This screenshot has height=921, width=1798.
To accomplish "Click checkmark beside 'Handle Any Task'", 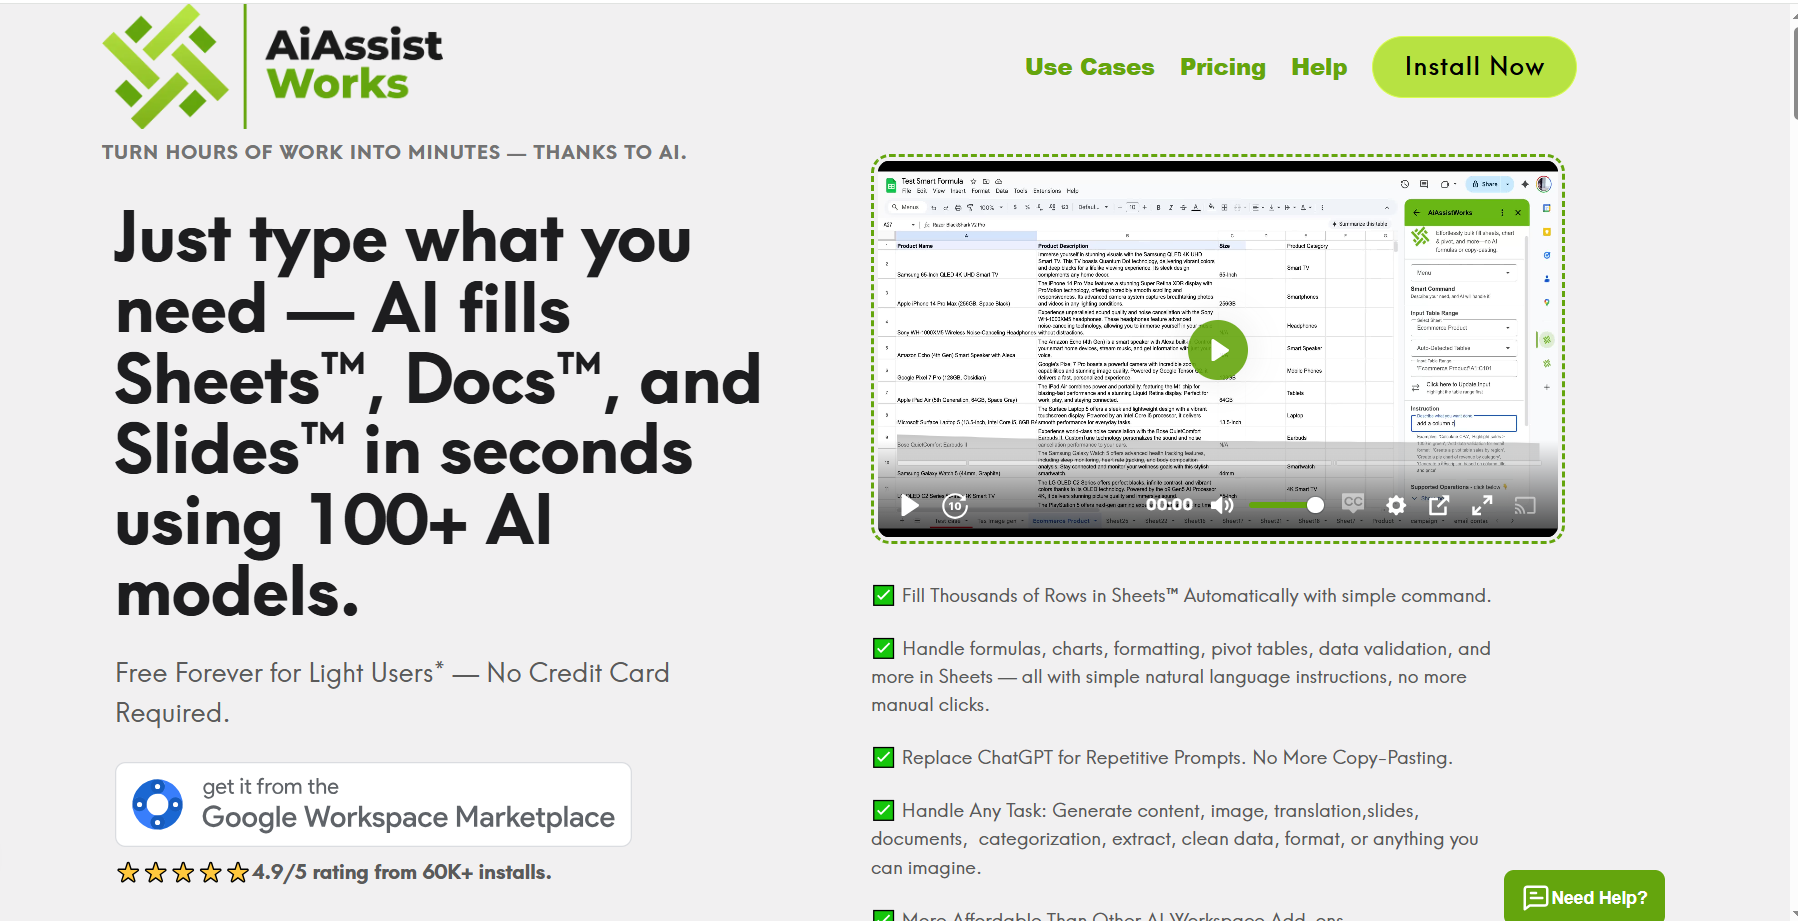I will pos(883,810).
